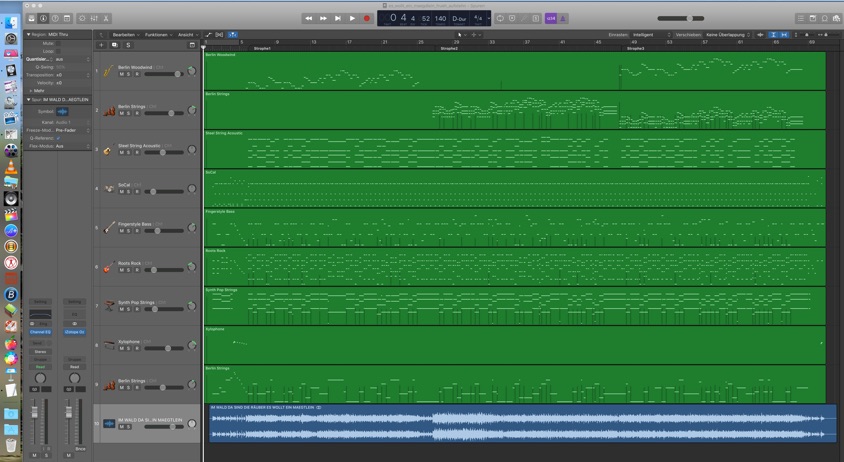
Task: Show global tracks button above track list
Action: pyautogui.click(x=192, y=45)
